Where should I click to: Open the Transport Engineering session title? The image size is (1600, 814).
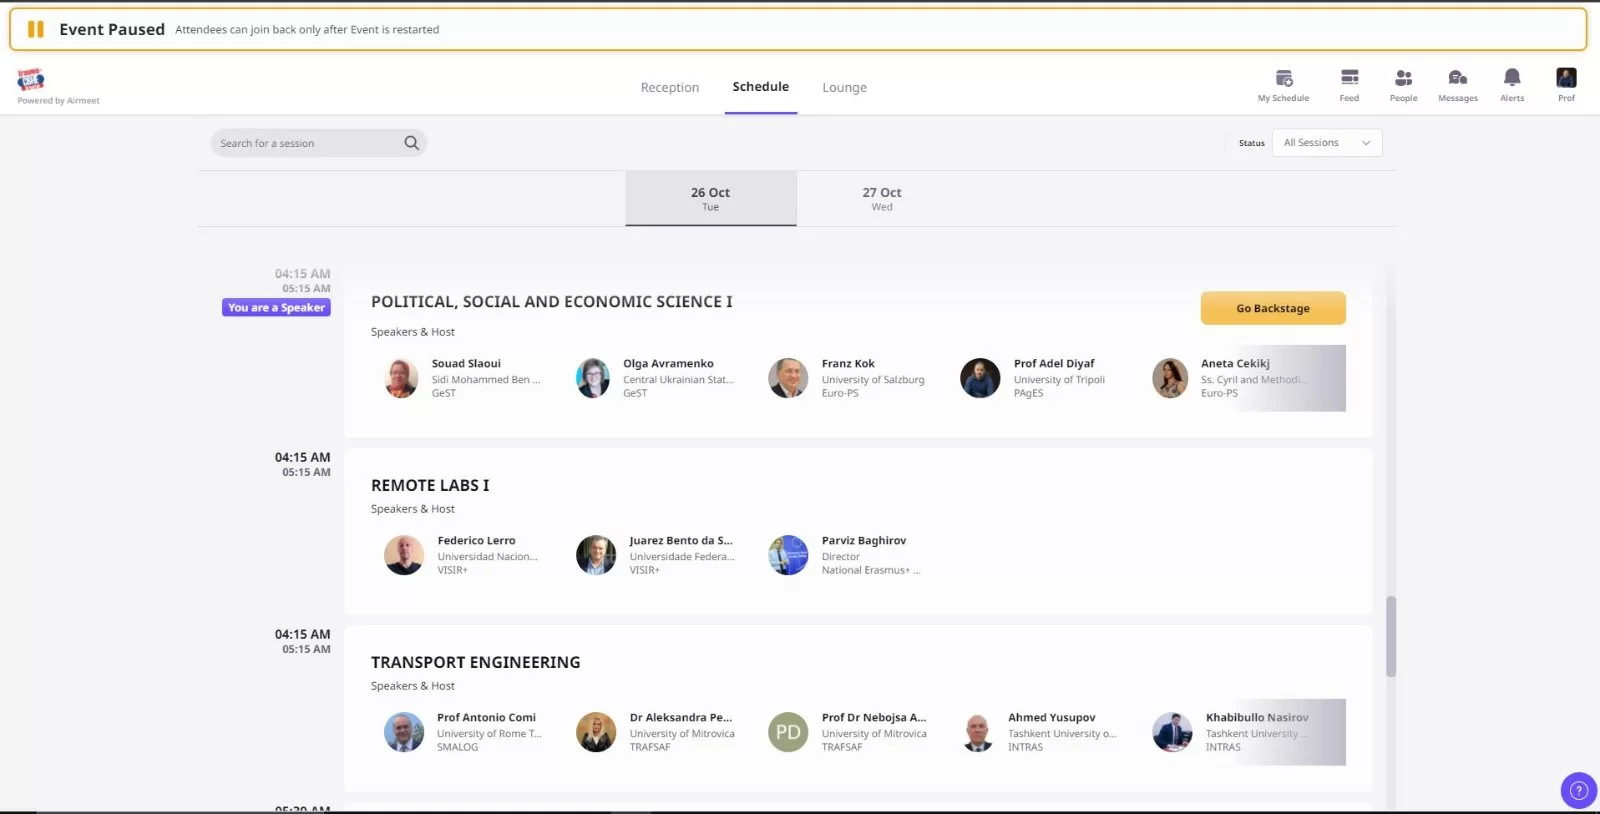(475, 662)
